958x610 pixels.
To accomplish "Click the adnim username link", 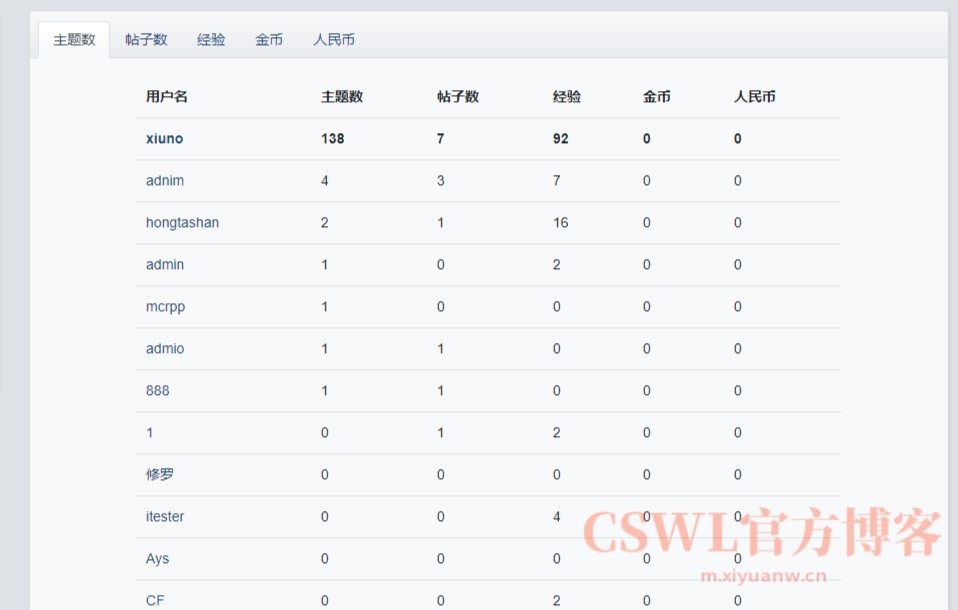I will tap(165, 181).
